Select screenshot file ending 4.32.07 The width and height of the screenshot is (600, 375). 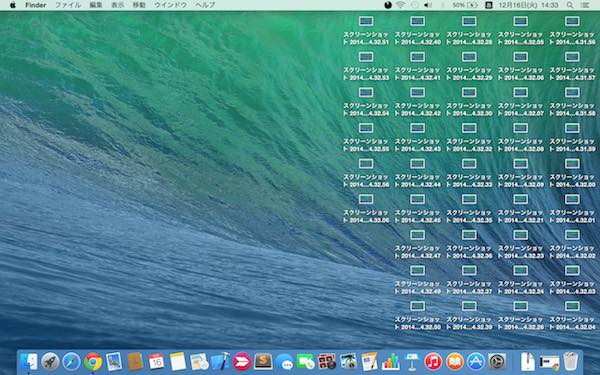click(520, 102)
